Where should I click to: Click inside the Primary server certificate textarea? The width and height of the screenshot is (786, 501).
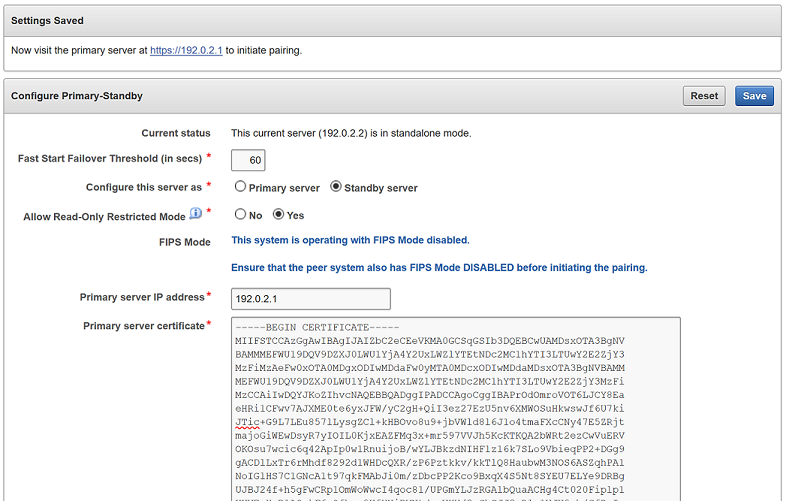point(455,410)
